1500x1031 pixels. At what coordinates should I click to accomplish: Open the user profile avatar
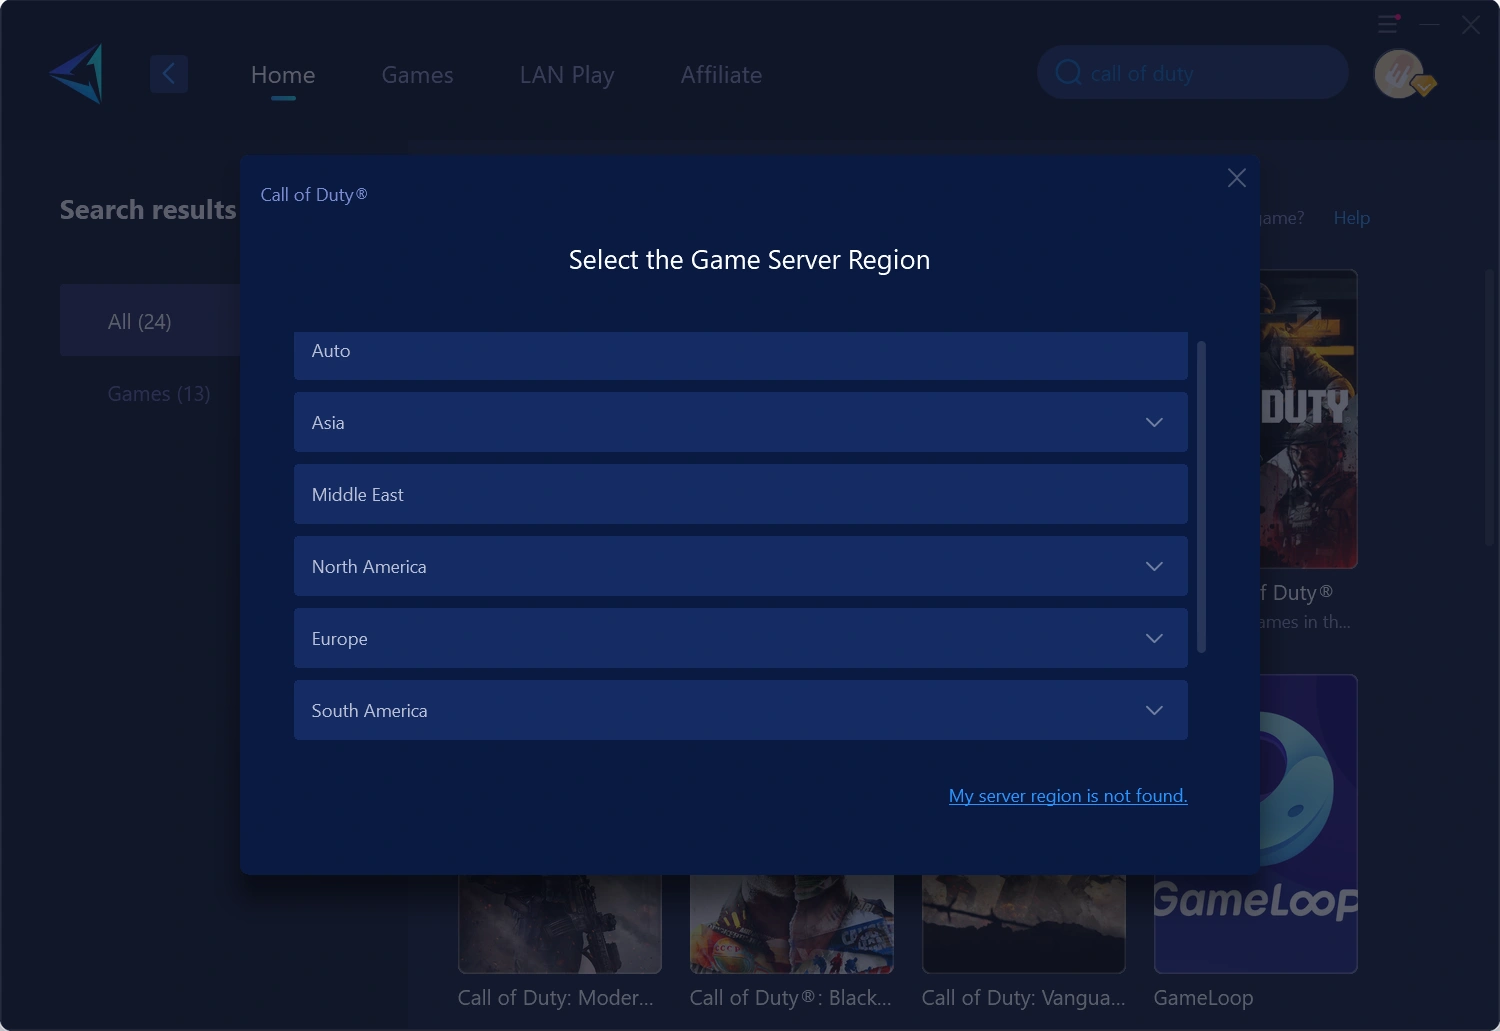click(x=1399, y=74)
